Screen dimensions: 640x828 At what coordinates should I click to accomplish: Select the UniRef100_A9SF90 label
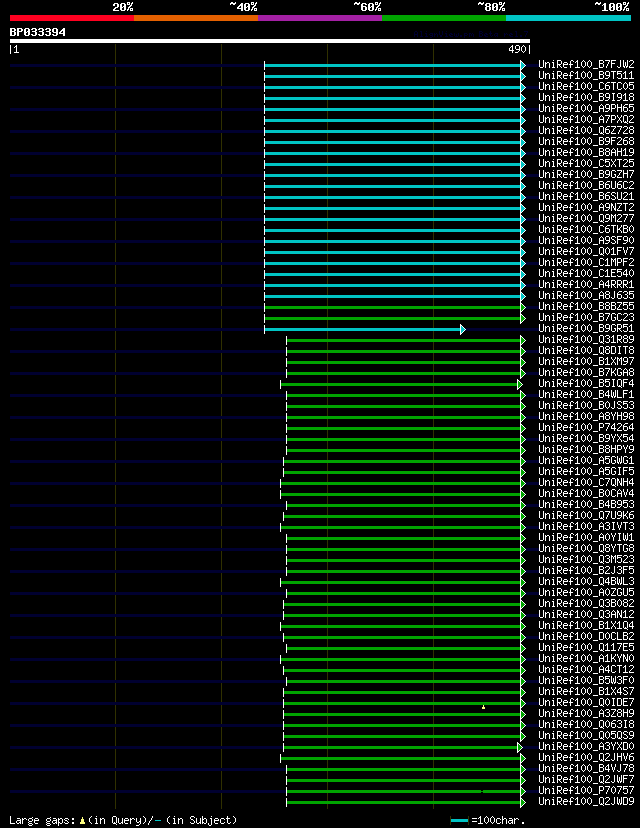tap(586, 240)
